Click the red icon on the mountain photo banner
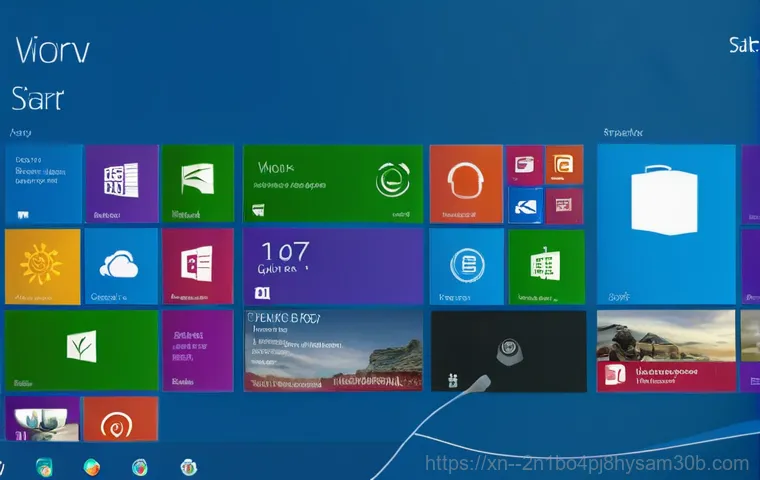 pyautogui.click(x=615, y=375)
